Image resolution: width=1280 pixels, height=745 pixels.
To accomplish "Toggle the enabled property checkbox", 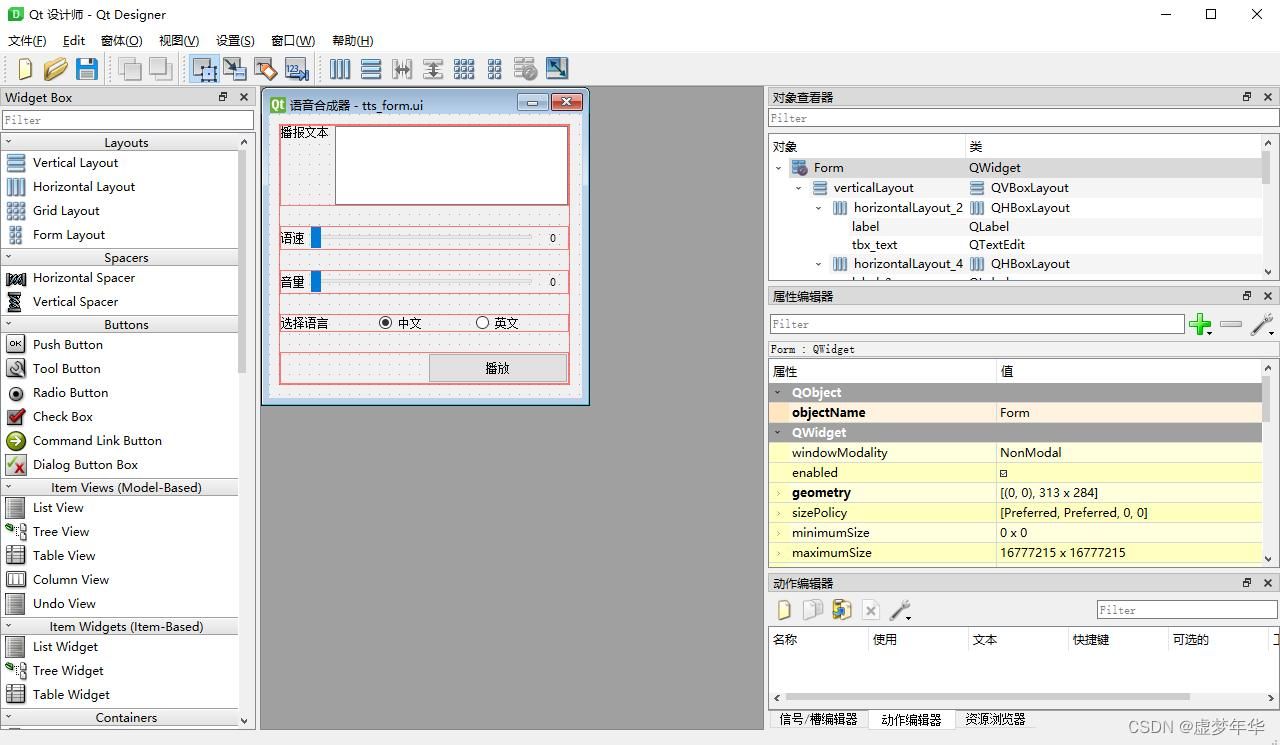I will [1004, 473].
